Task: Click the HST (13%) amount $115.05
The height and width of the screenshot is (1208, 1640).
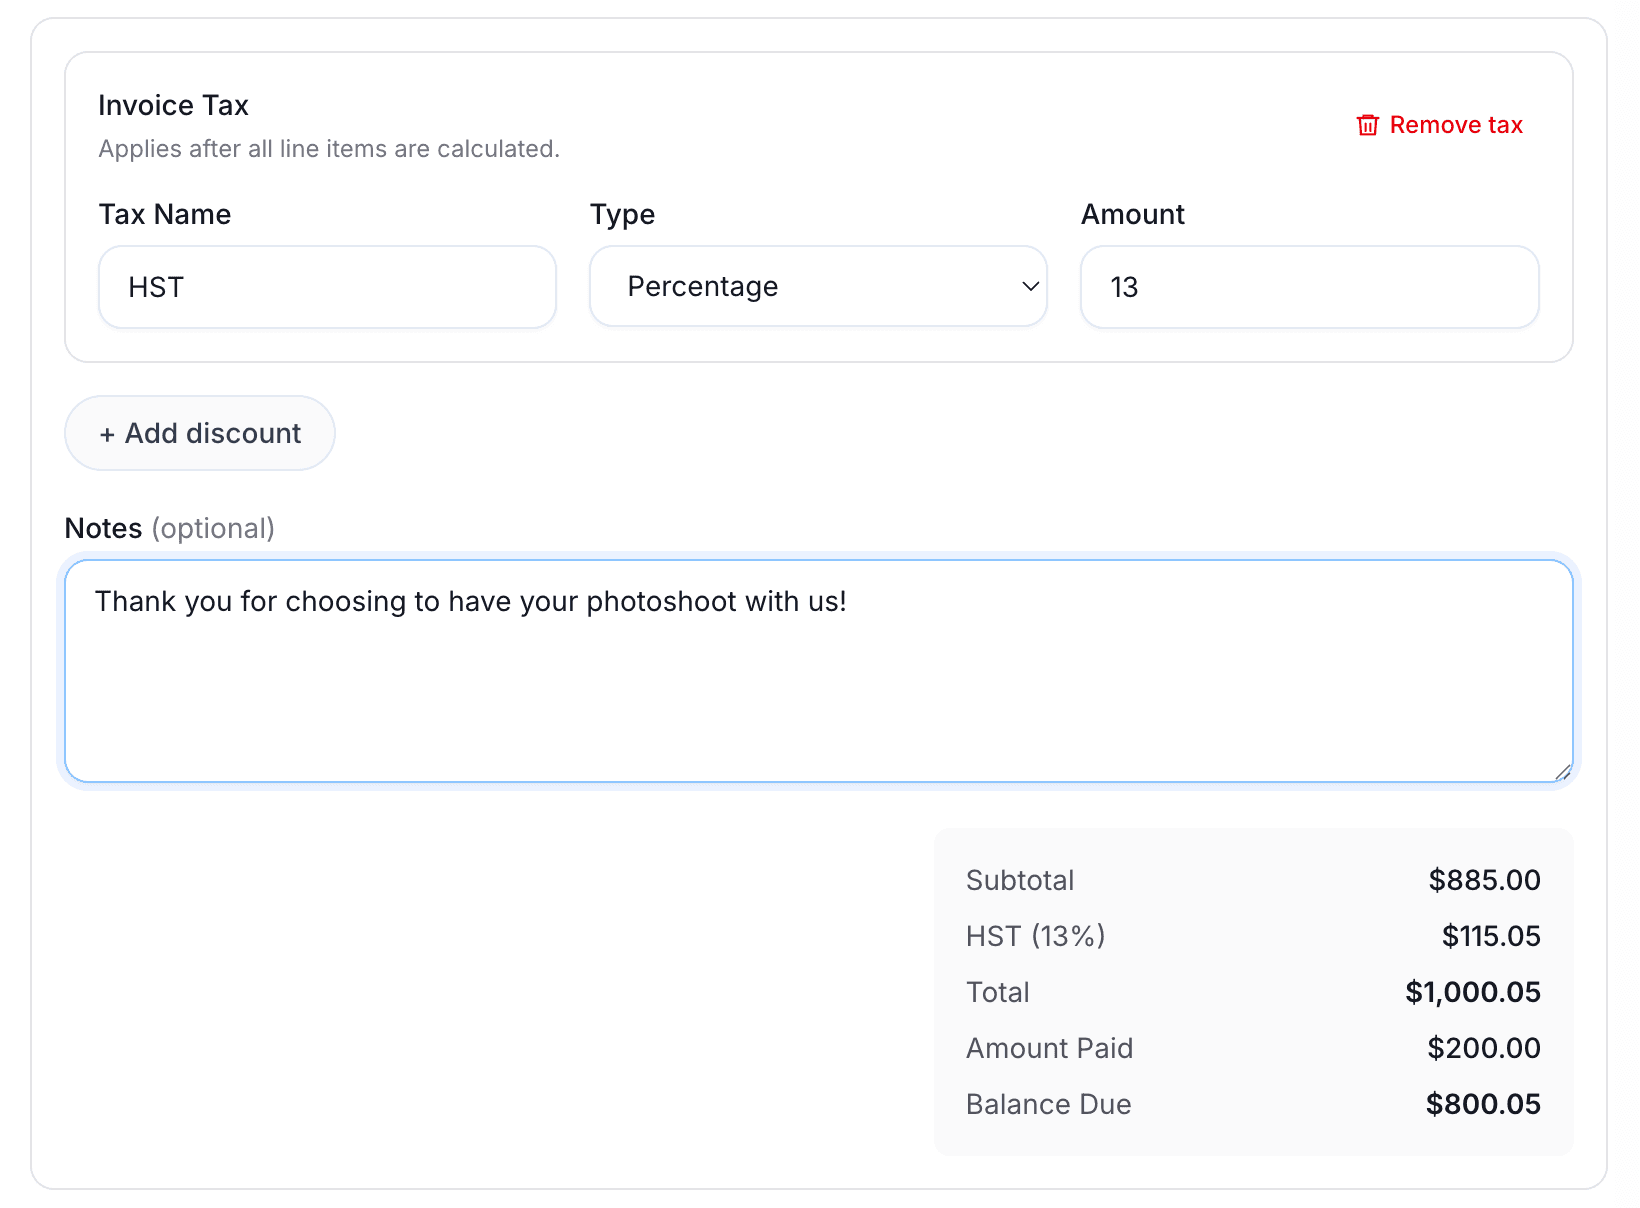Action: pyautogui.click(x=1490, y=936)
